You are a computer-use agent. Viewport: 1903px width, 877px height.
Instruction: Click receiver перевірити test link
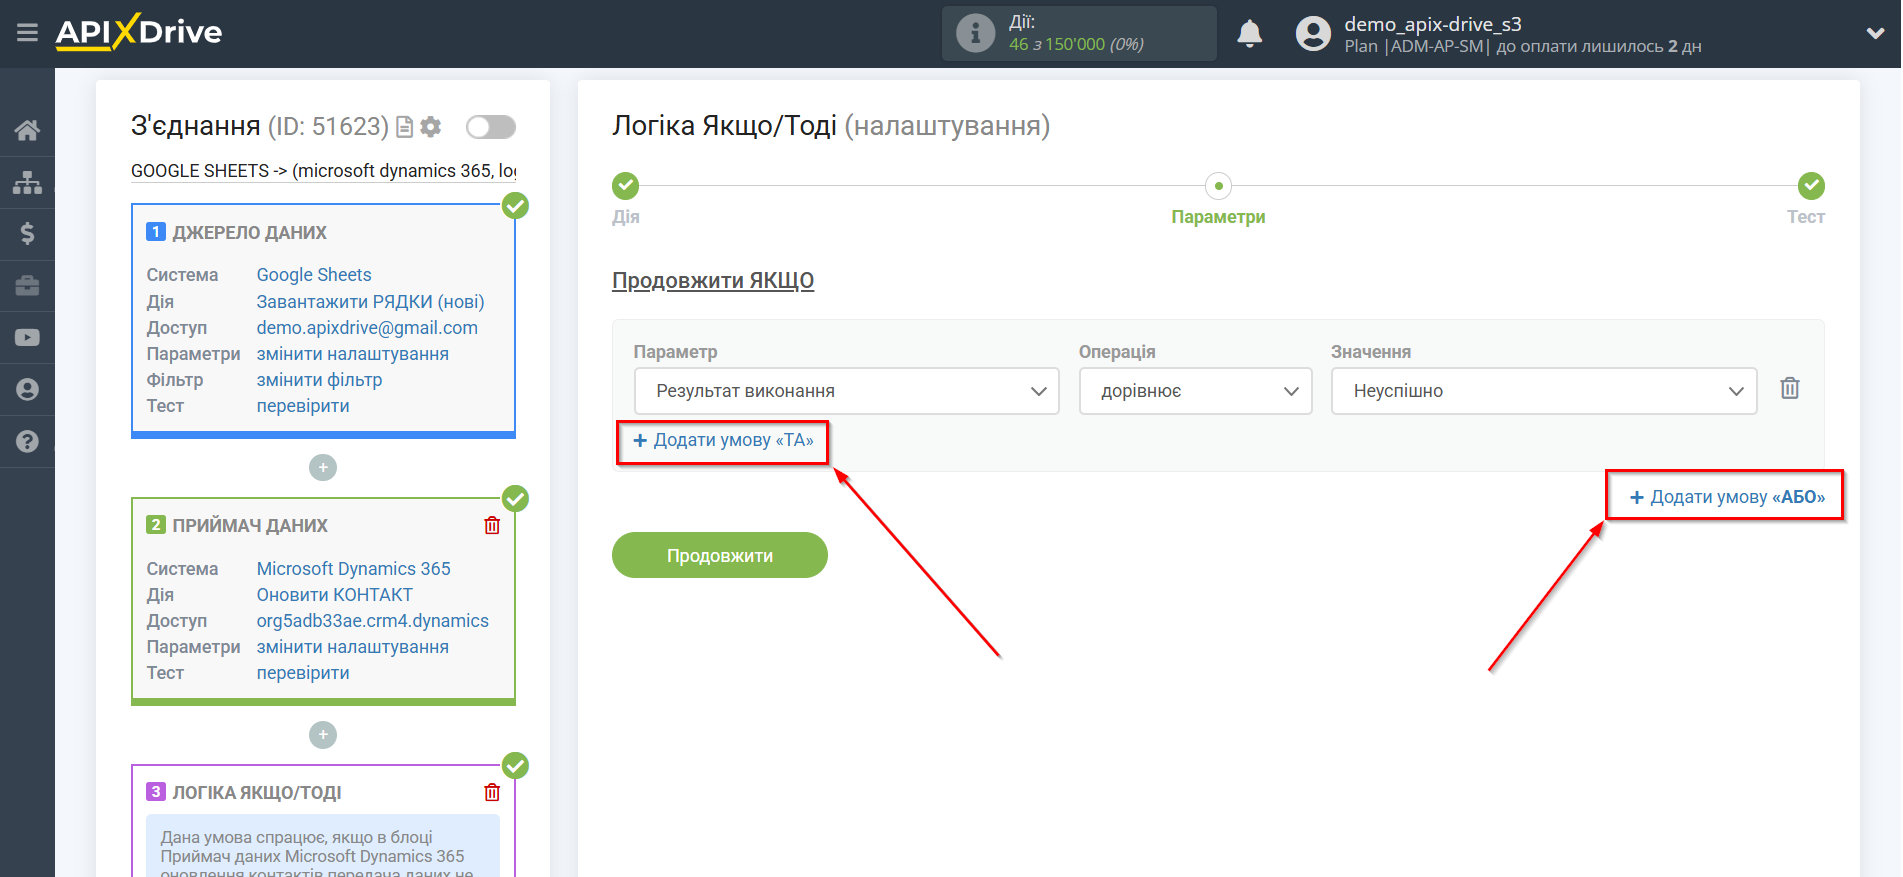coord(303,673)
